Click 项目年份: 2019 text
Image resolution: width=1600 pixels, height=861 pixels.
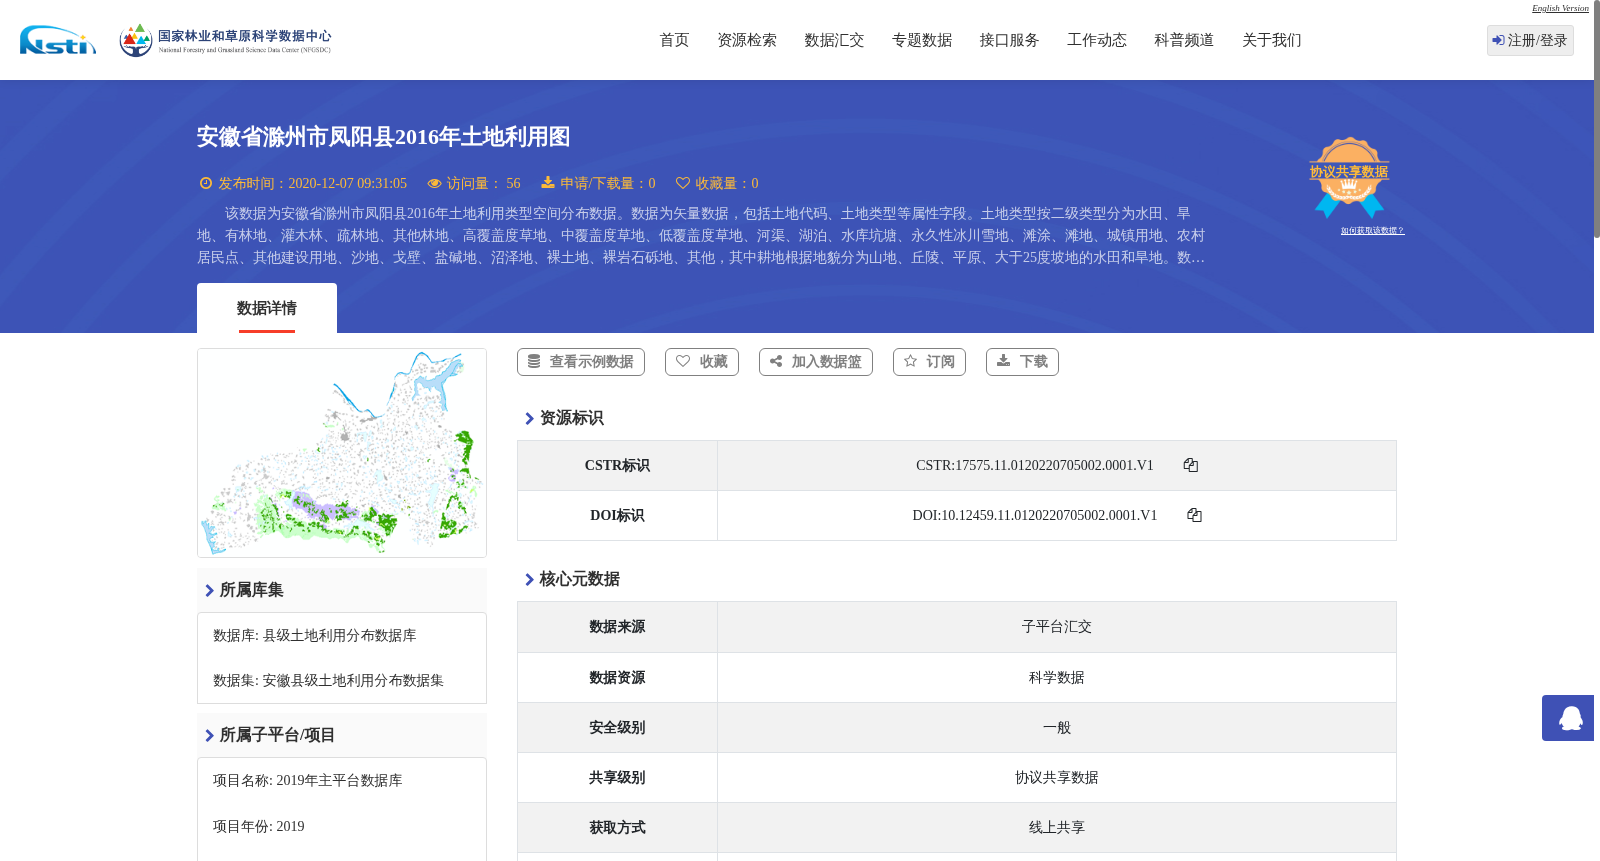(x=259, y=827)
